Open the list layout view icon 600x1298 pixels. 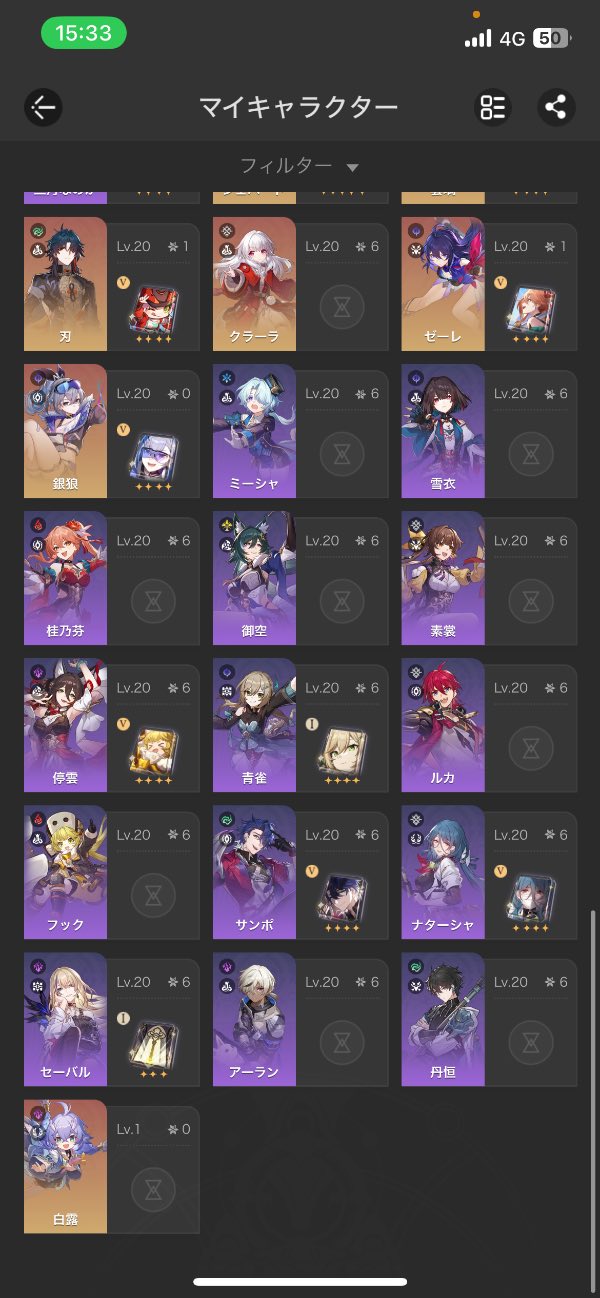(493, 107)
